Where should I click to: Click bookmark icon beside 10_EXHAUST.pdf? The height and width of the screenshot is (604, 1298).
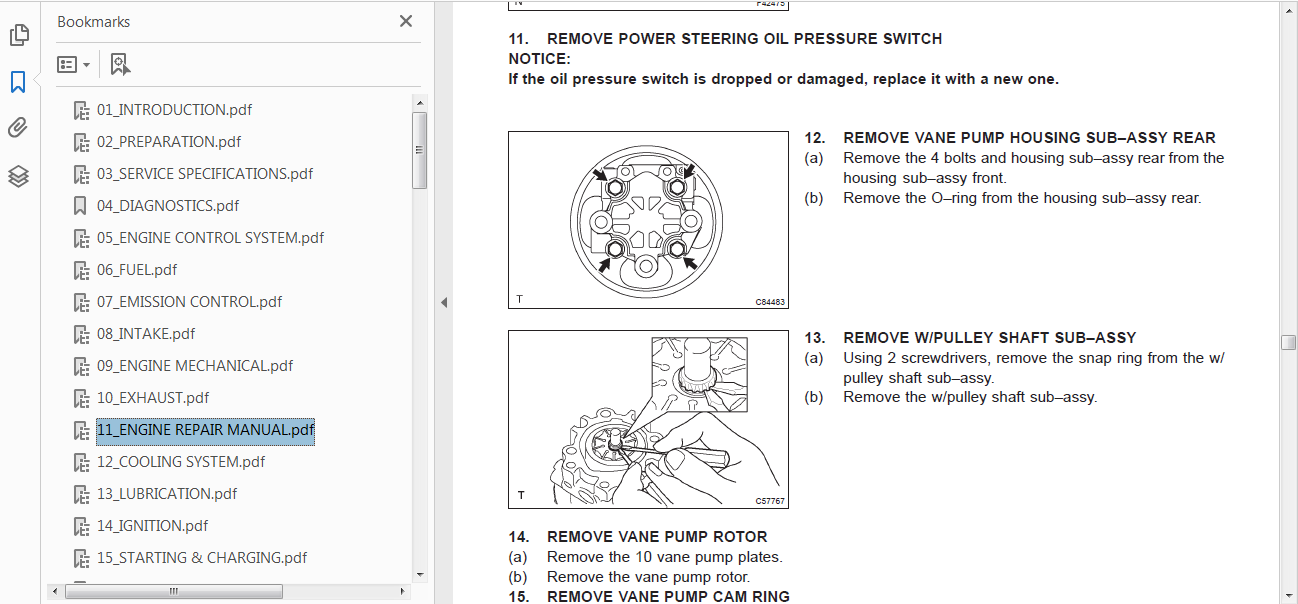click(x=82, y=398)
